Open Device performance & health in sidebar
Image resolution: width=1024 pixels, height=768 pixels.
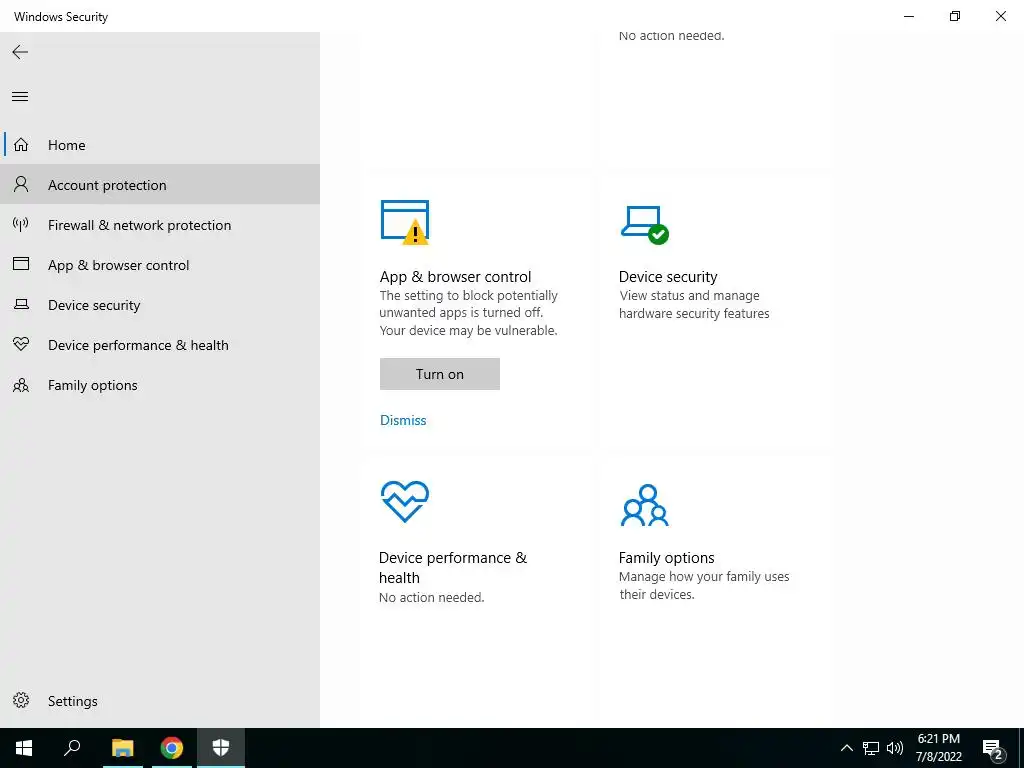point(160,345)
